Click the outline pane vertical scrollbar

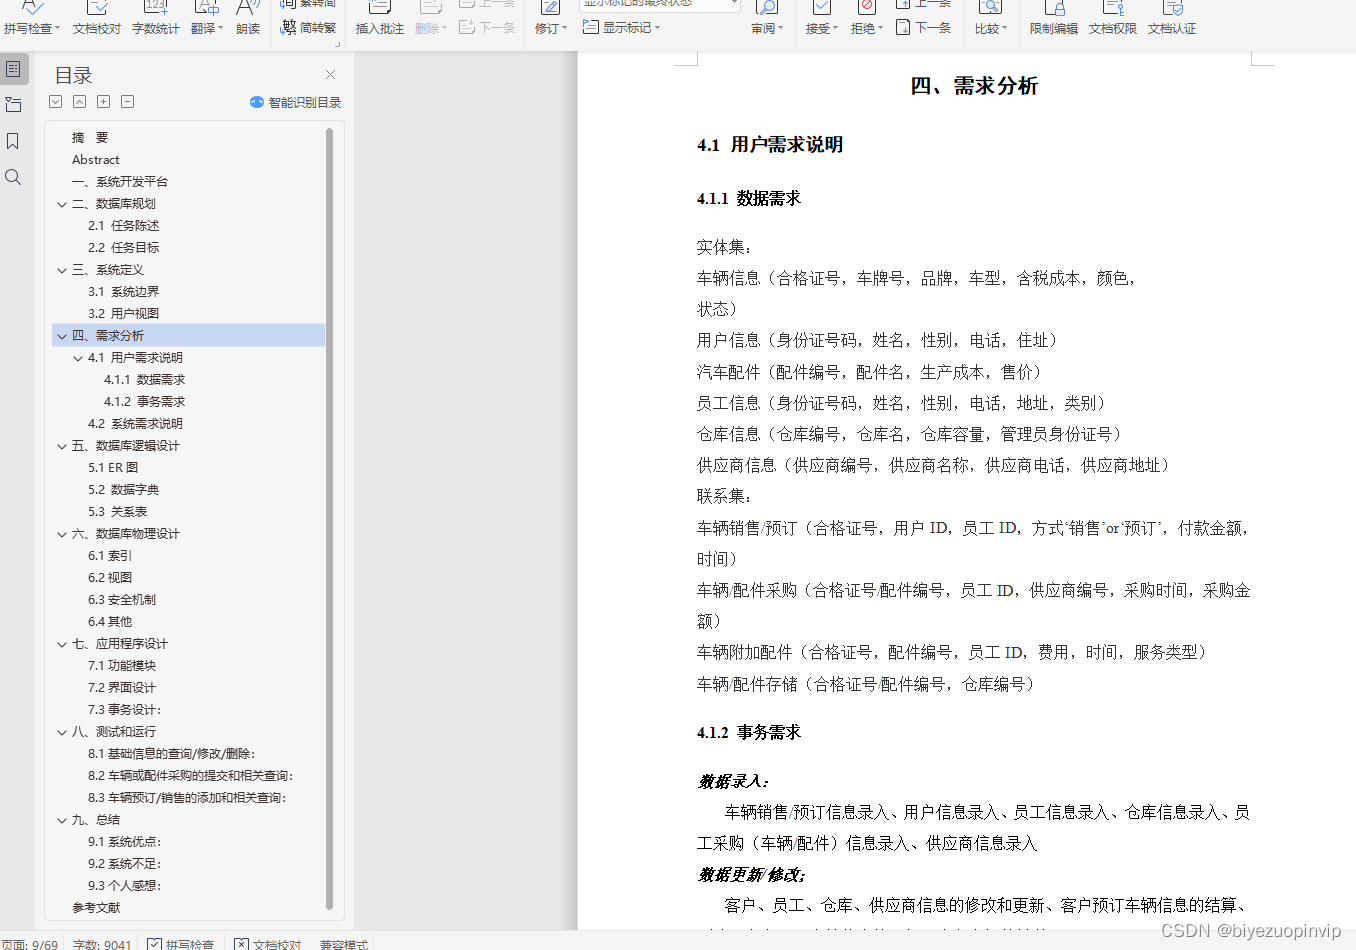pos(329,518)
